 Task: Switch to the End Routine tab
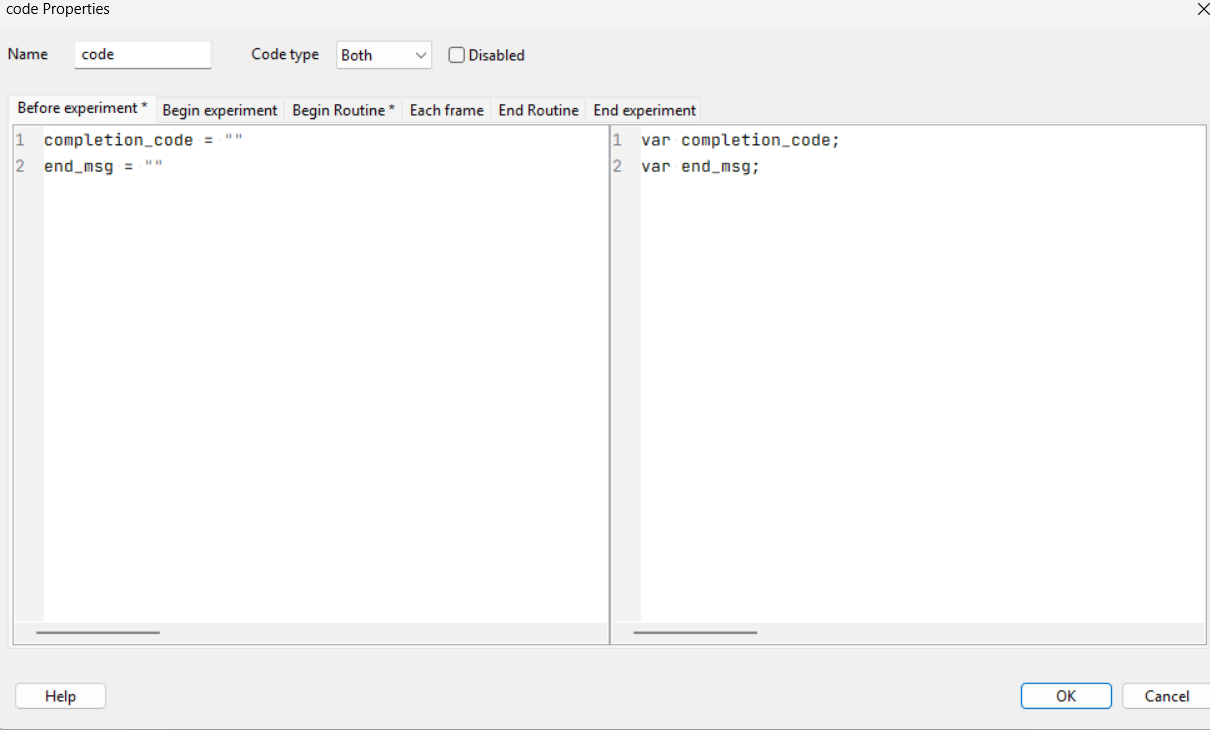tap(538, 110)
